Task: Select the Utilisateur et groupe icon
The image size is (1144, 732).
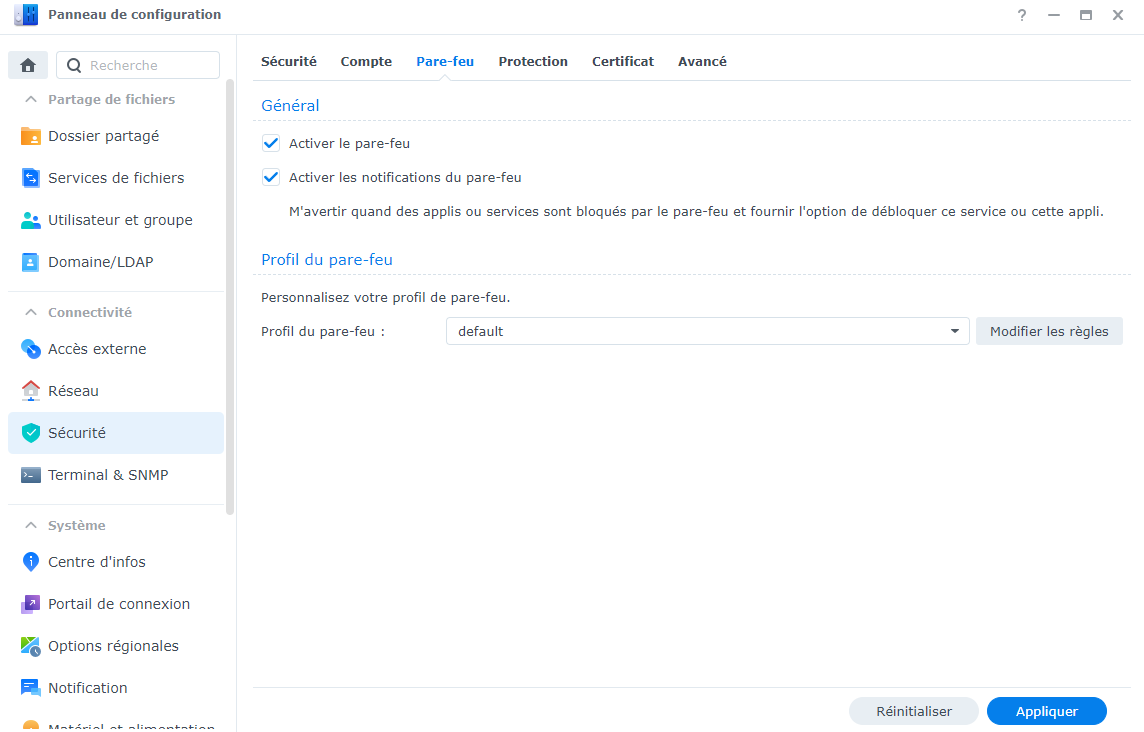Action: [31, 220]
